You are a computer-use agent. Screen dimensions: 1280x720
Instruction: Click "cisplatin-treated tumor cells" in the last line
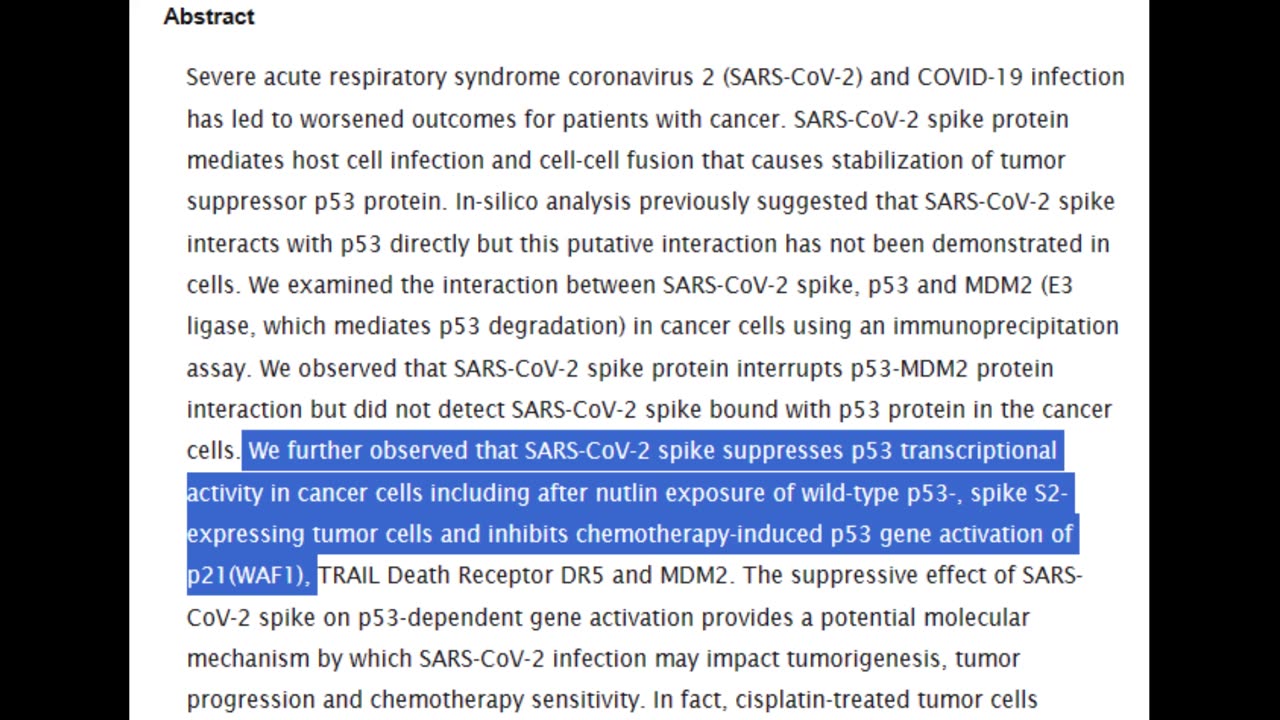(x=886, y=700)
